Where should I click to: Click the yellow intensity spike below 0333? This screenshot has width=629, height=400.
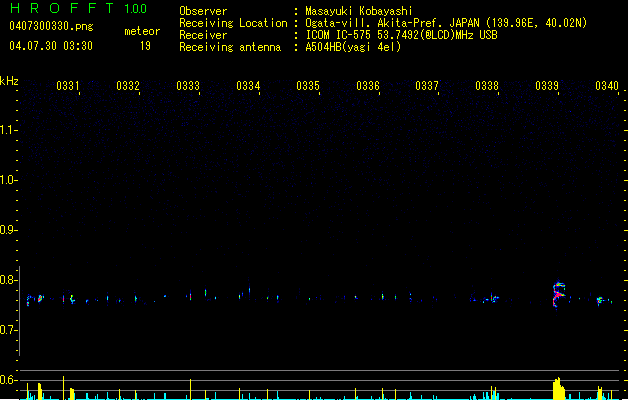[191, 390]
